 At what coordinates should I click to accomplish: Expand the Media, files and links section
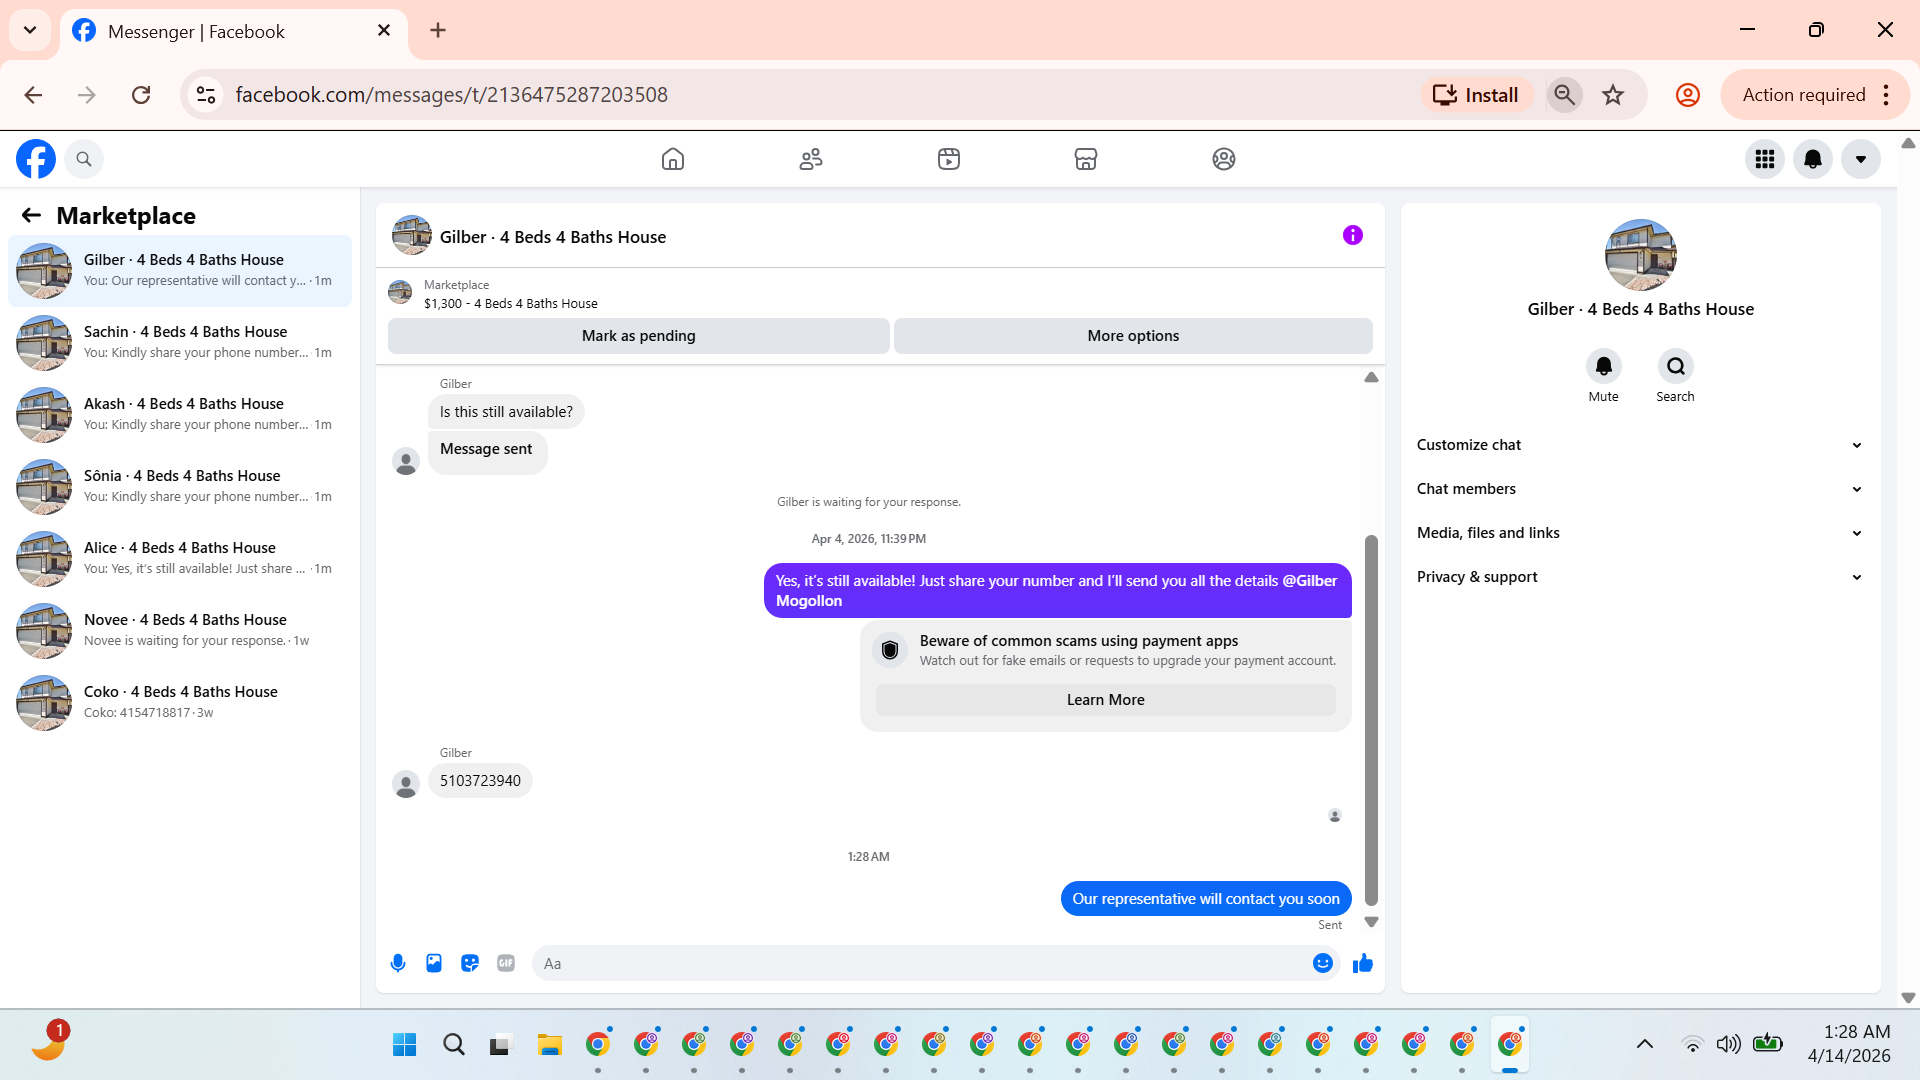point(1640,533)
